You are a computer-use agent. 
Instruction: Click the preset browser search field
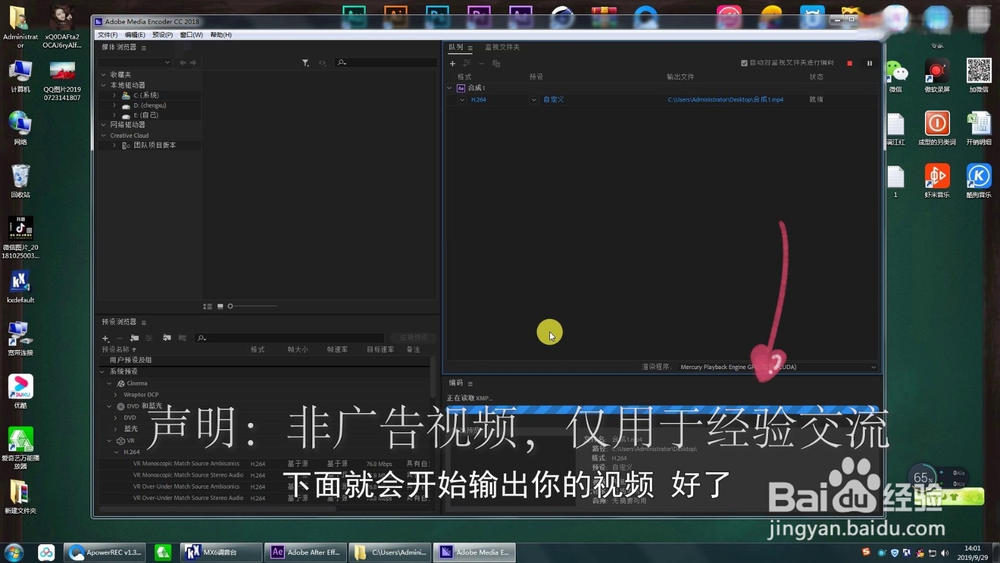pos(290,338)
